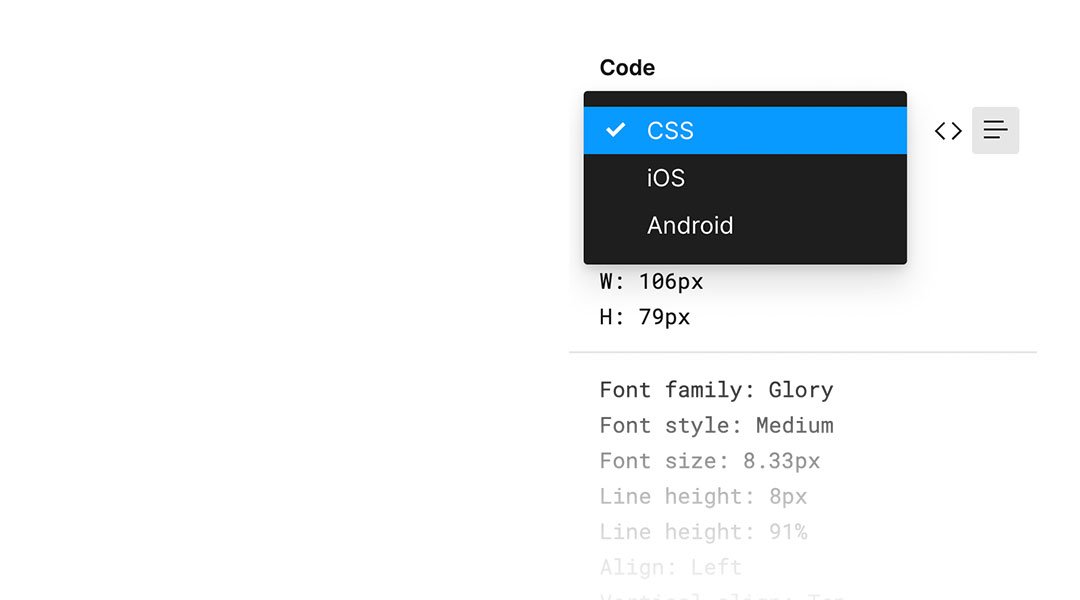Select the Font family: Glory line
This screenshot has width=1080, height=600.
(716, 390)
